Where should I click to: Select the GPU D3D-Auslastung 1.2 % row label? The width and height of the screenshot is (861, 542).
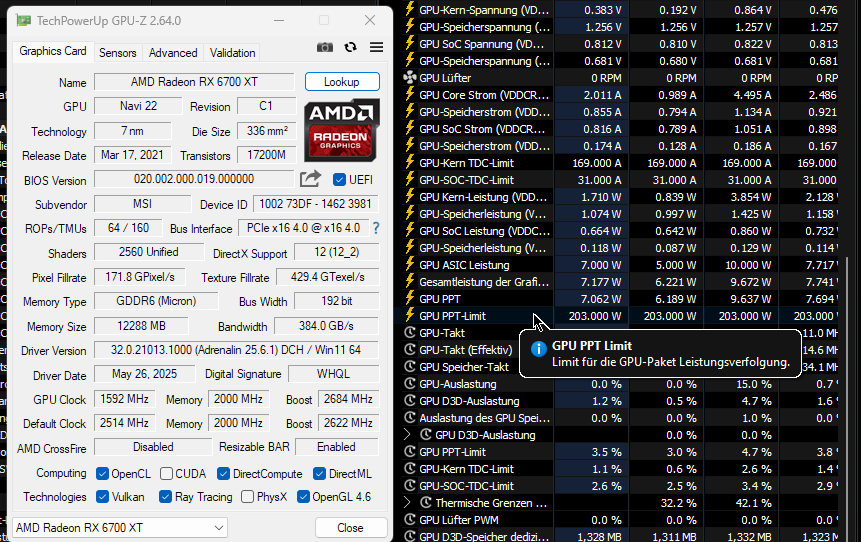(469, 401)
